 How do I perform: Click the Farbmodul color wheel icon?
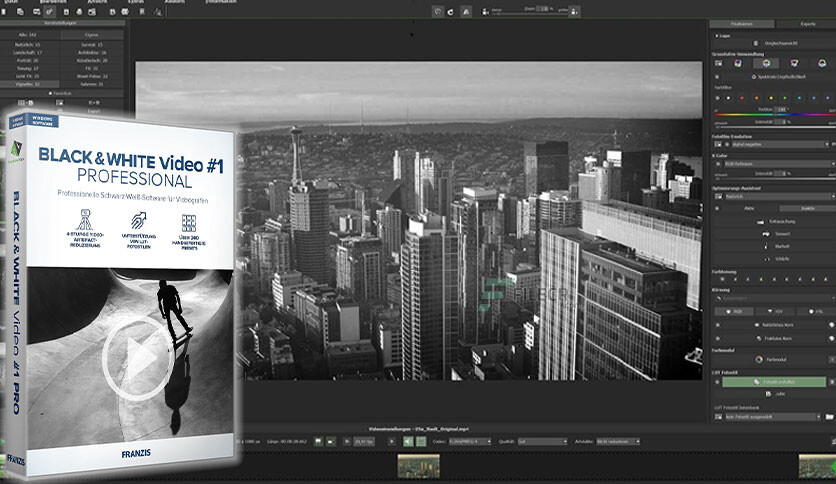[759, 359]
